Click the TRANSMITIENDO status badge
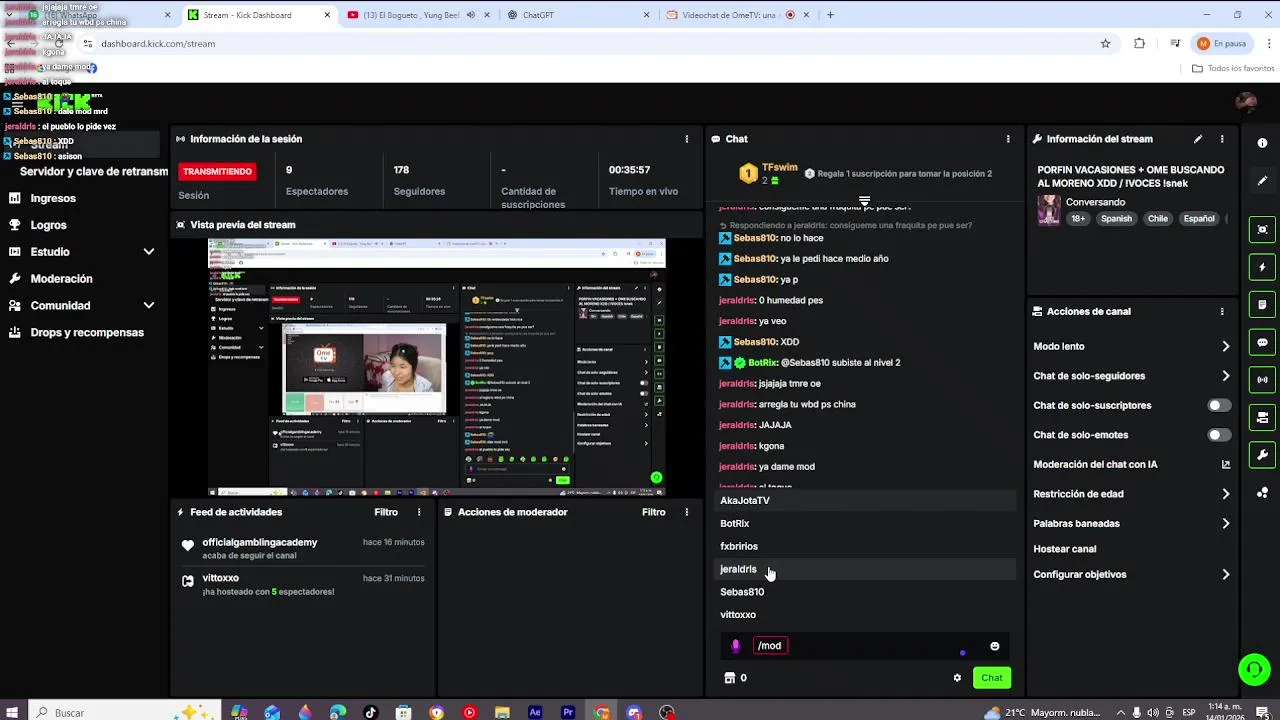This screenshot has height=720, width=1280. click(217, 171)
